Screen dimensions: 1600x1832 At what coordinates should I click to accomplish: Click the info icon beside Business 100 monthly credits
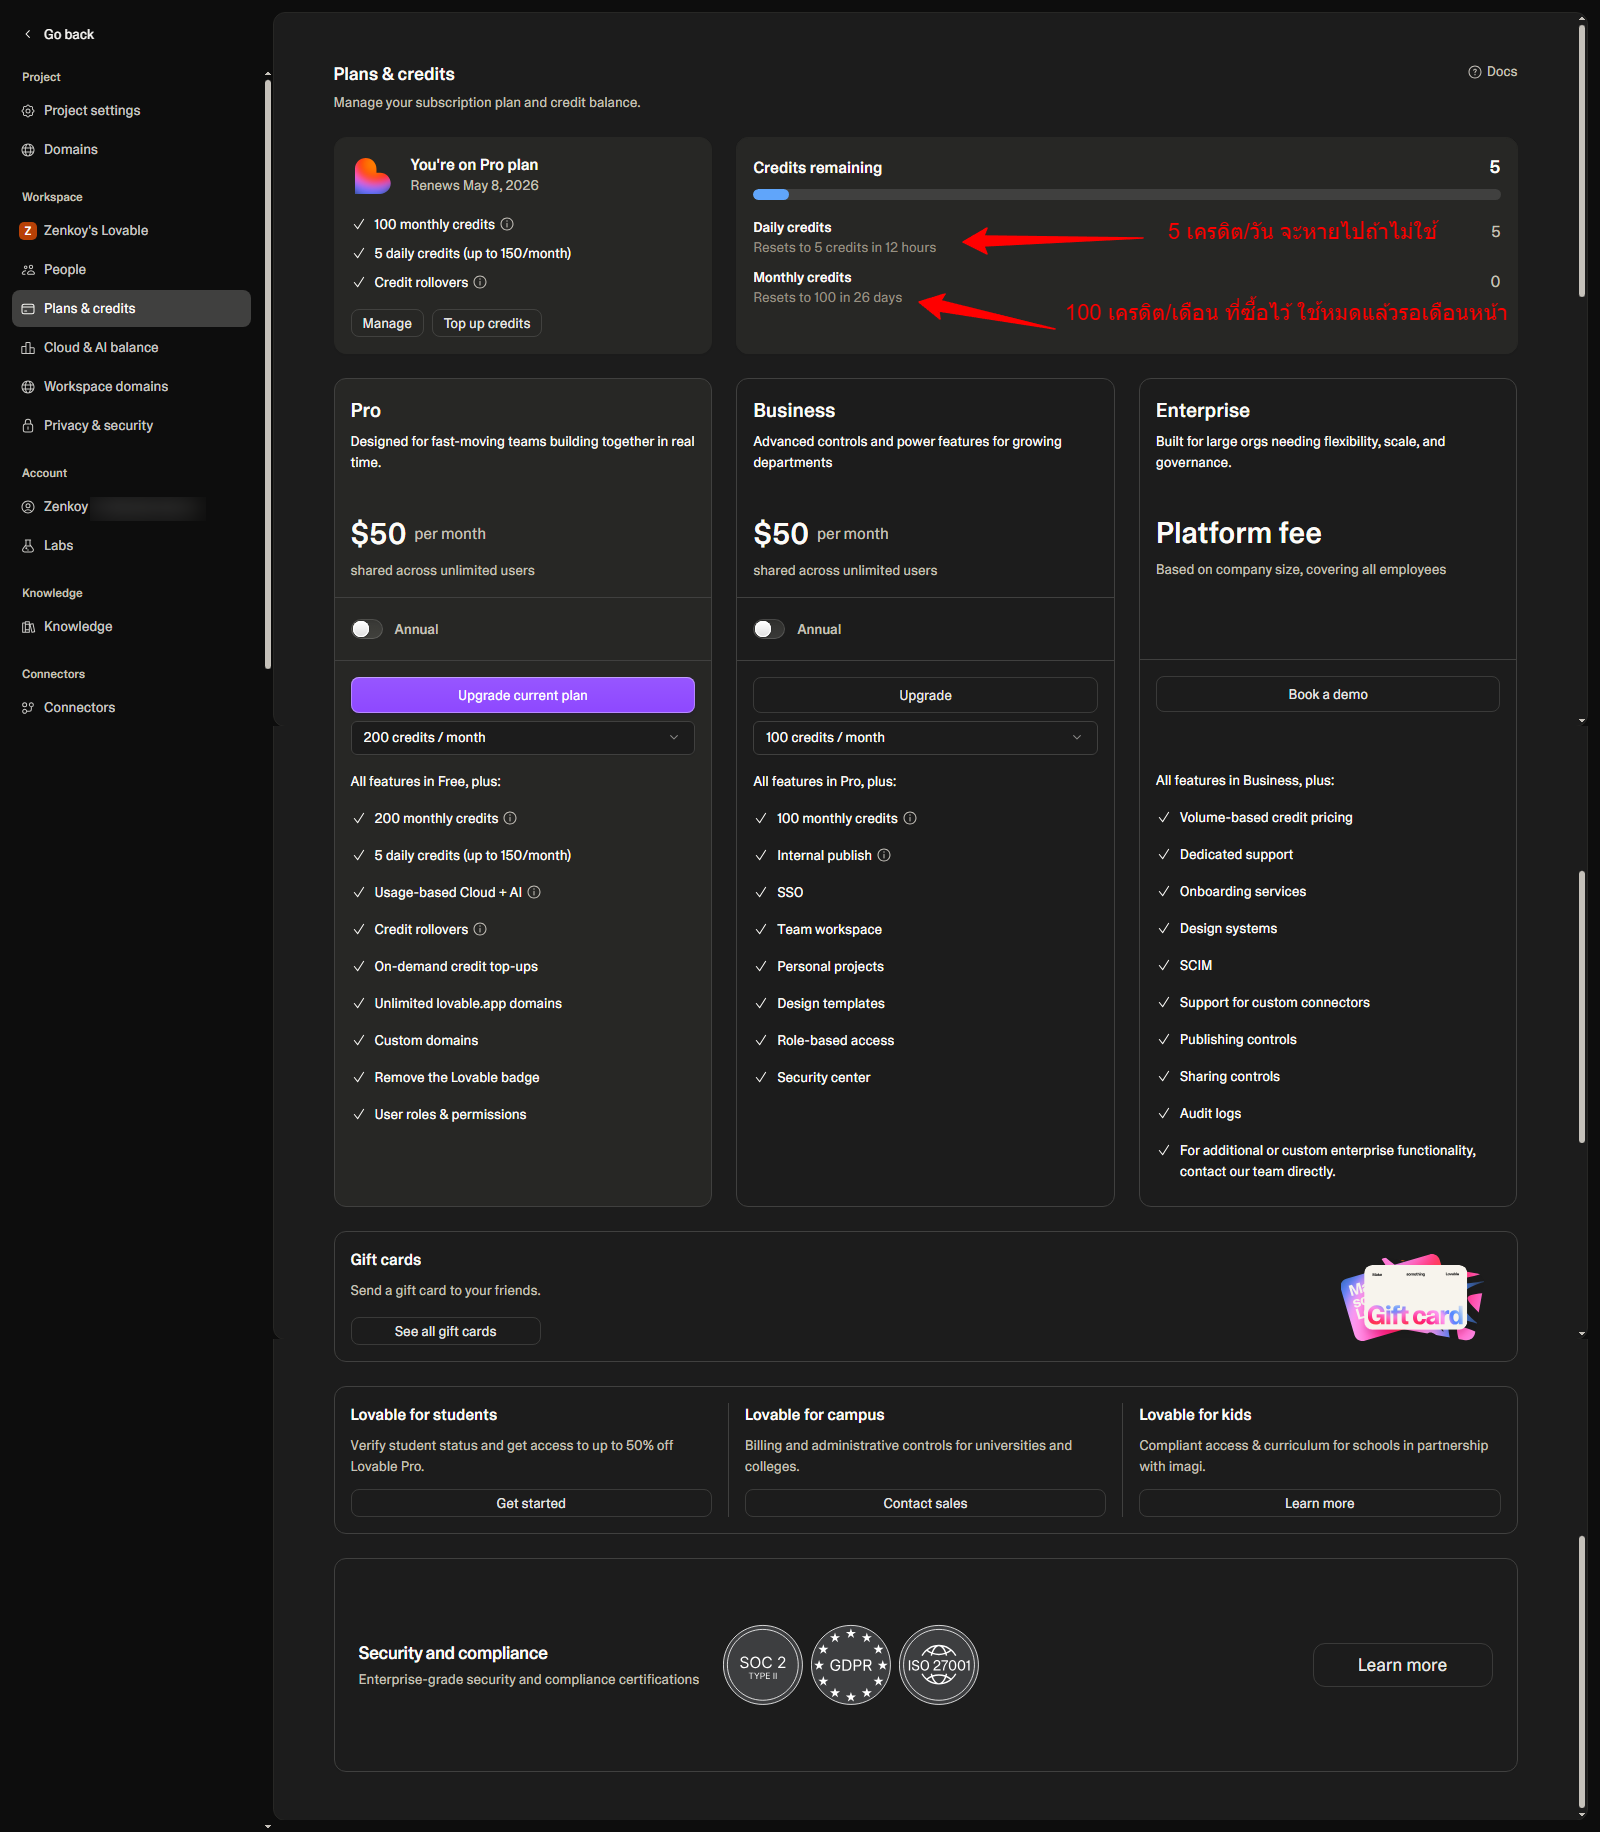(x=910, y=818)
